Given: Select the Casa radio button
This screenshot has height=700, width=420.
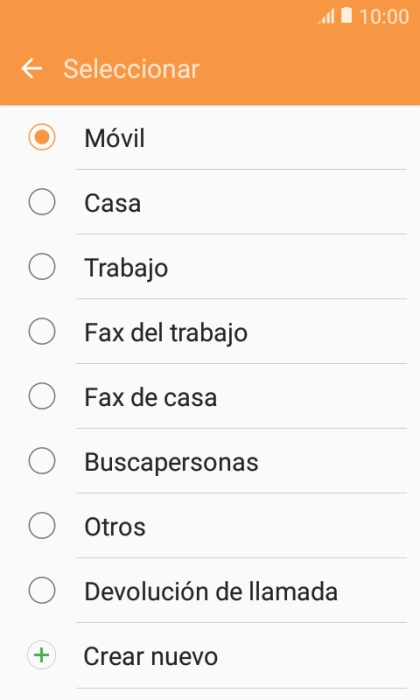Looking at the screenshot, I should (42, 202).
